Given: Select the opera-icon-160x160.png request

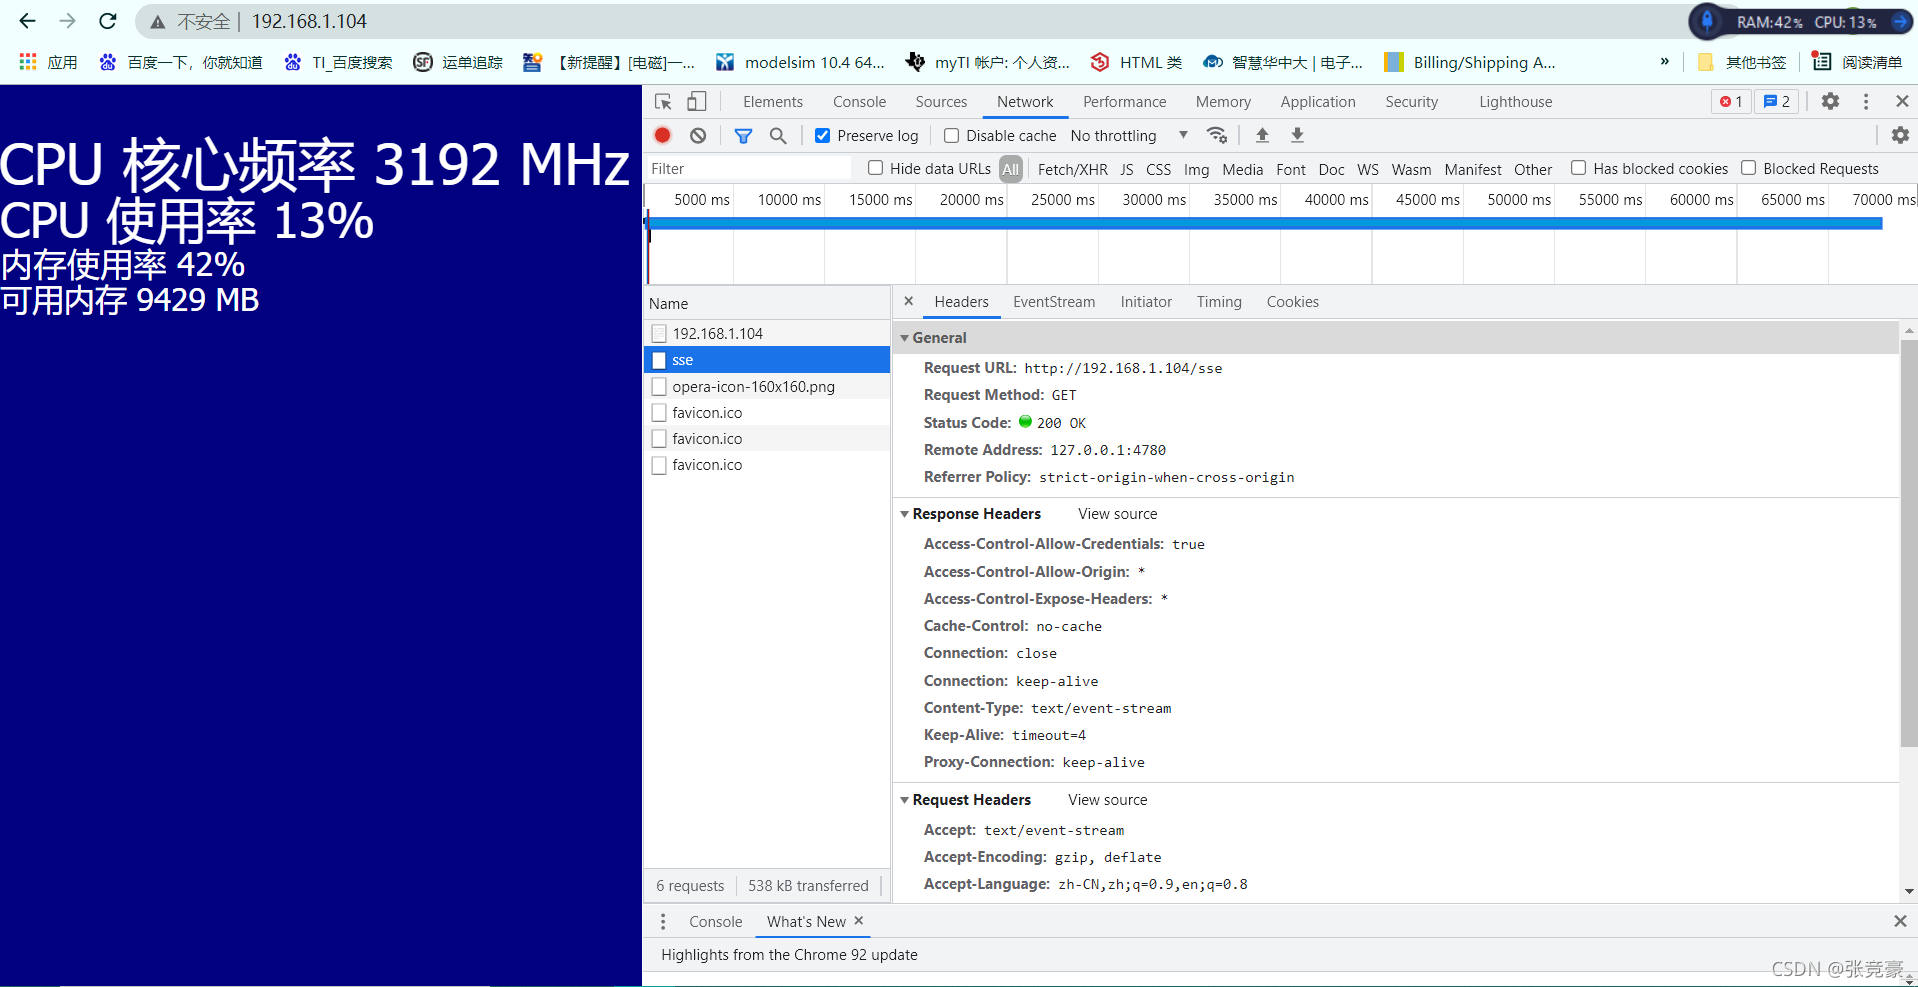Looking at the screenshot, I should (x=767, y=386).
